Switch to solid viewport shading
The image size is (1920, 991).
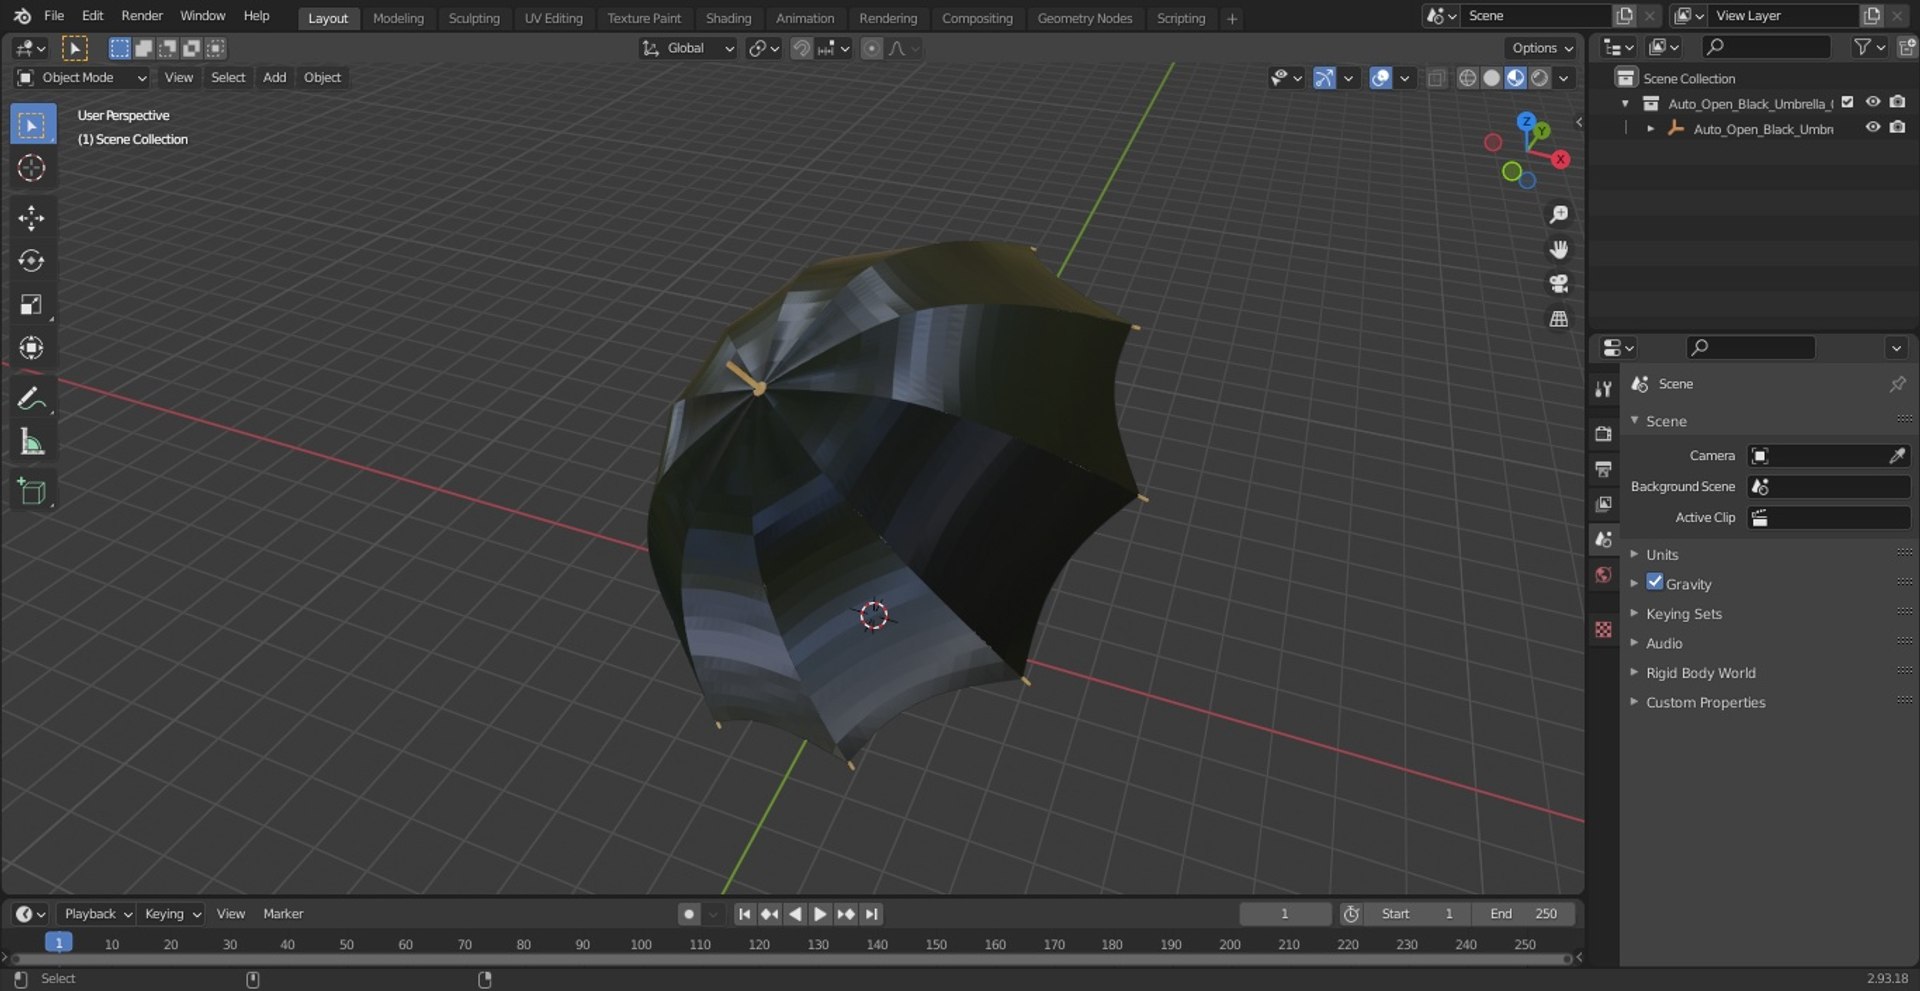tap(1491, 78)
